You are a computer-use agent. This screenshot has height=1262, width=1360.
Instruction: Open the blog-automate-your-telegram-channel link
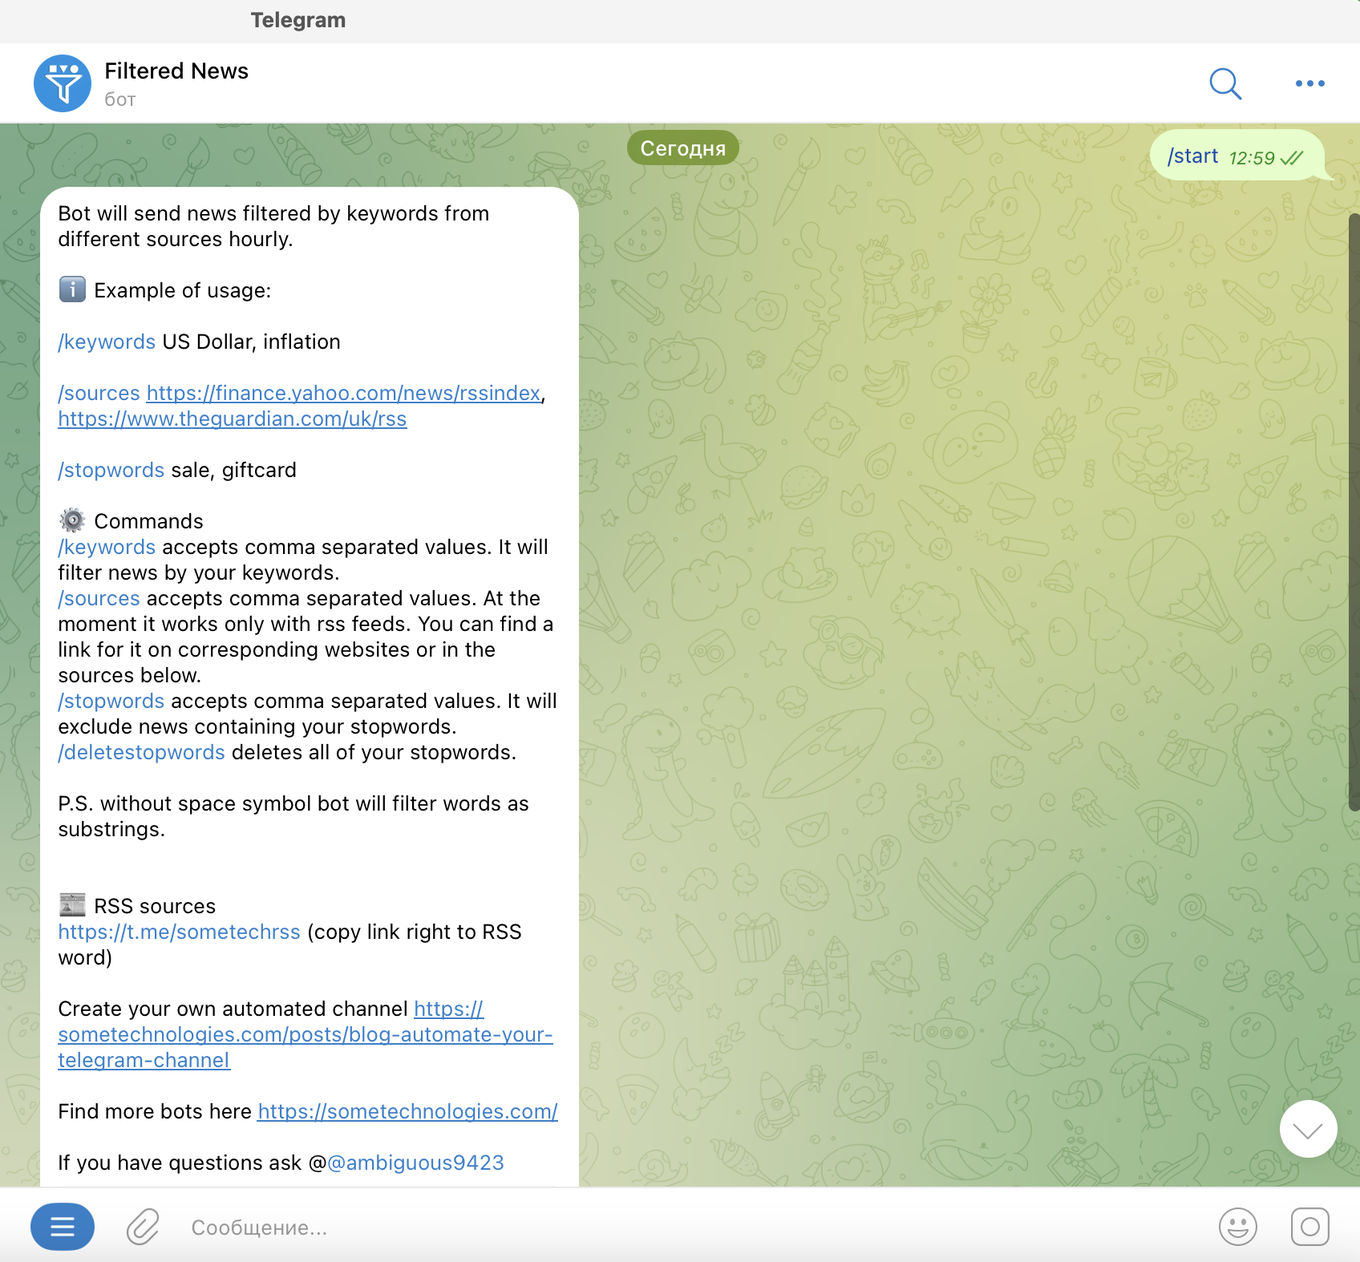click(305, 1035)
